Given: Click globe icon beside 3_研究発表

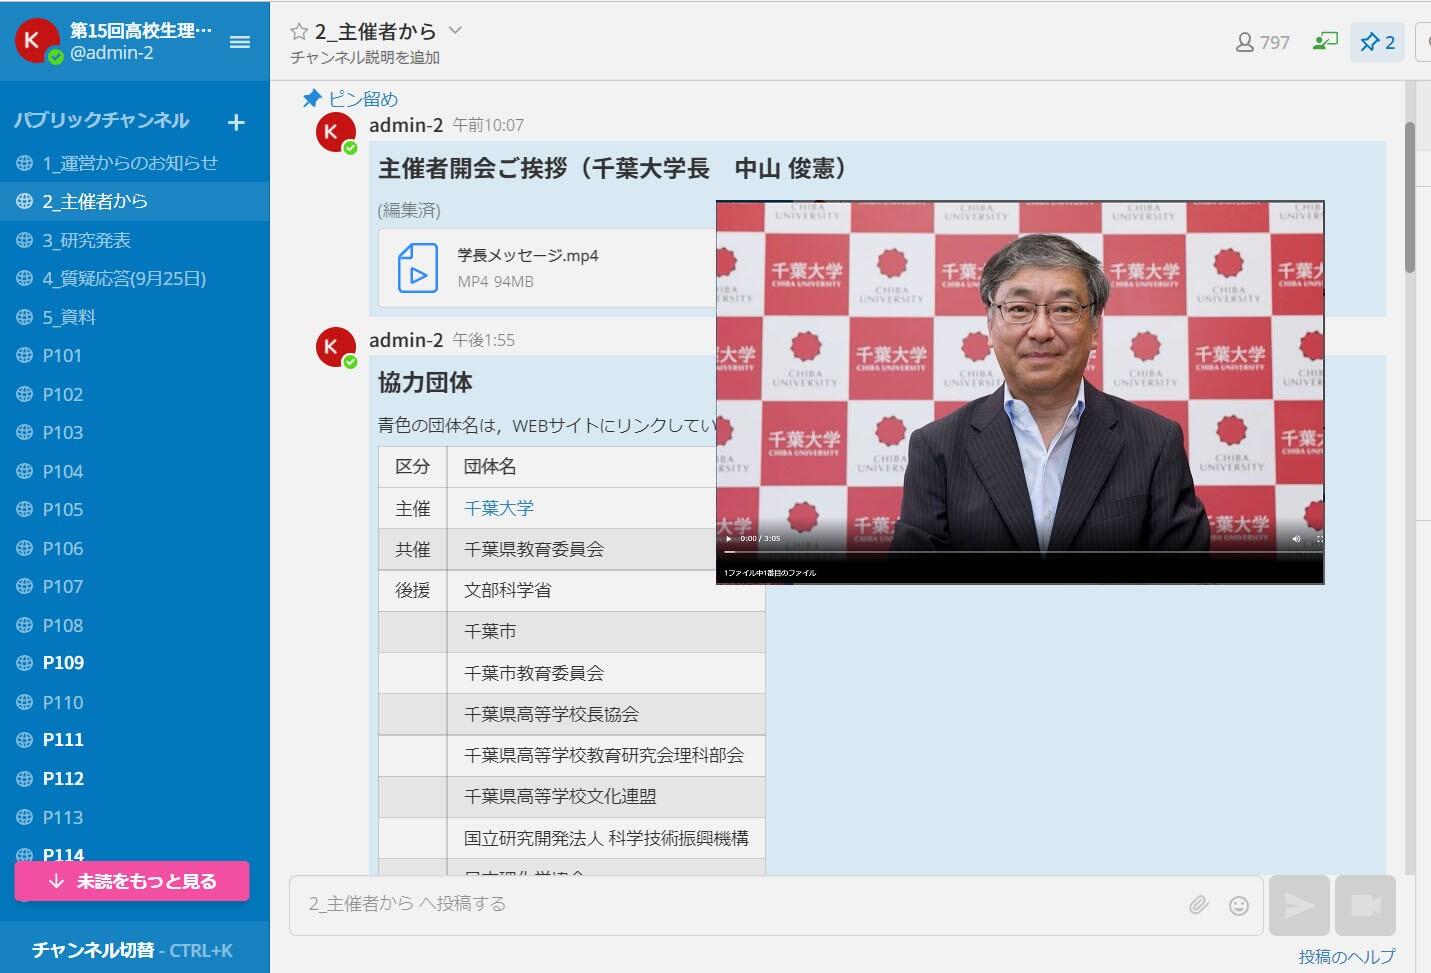Looking at the screenshot, I should (x=25, y=240).
